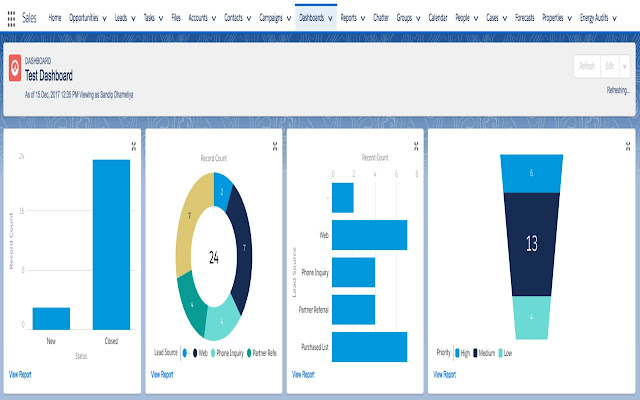Screen dimensions: 640x400
Task: Click the High priority legend swatch
Action: tap(457, 353)
